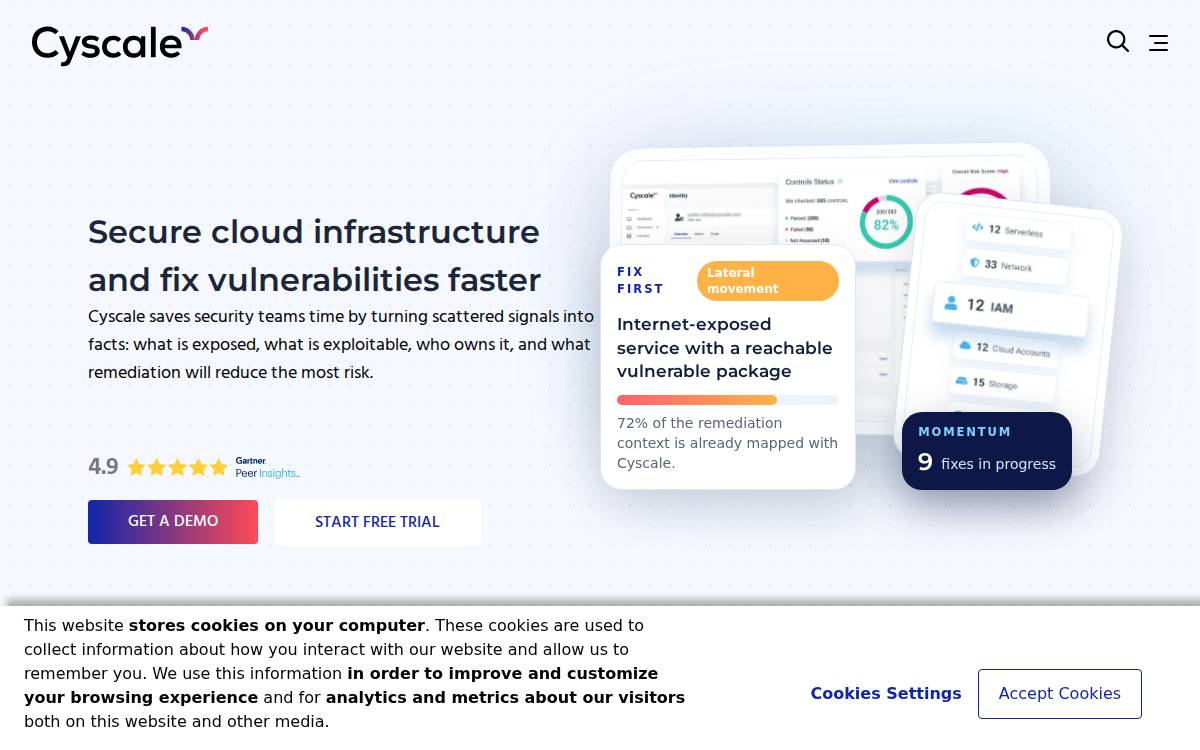Click the 72% remediation progress bar
Viewport: 1200px width, 750px height.
click(728, 400)
